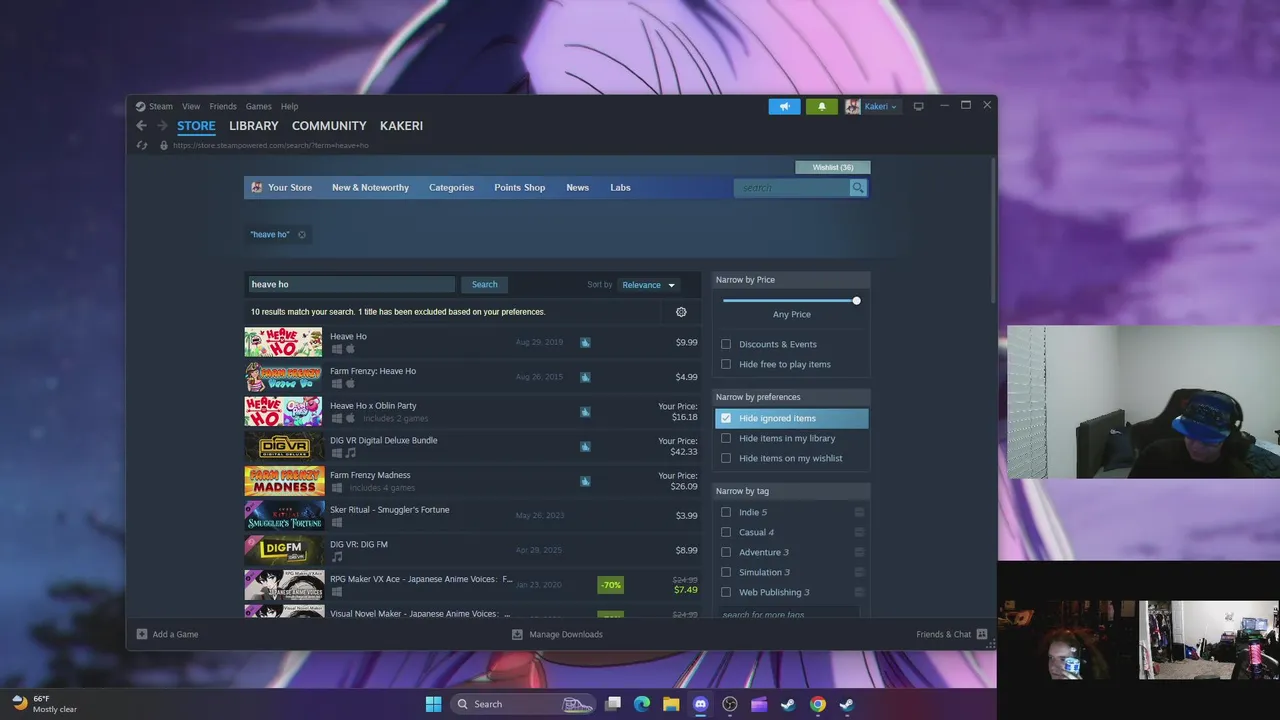Open the green notifications bell

pos(822,106)
